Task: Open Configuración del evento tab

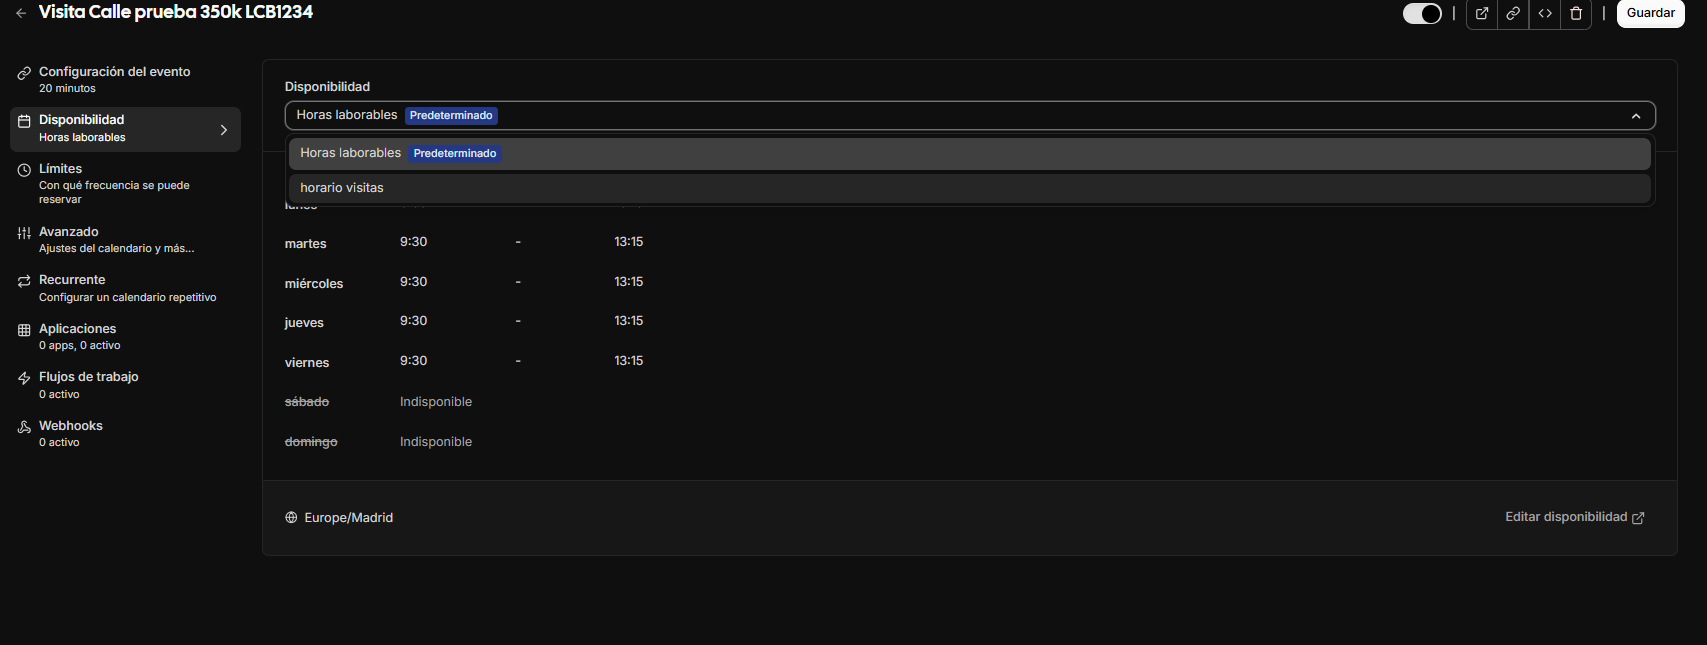Action: point(114,79)
